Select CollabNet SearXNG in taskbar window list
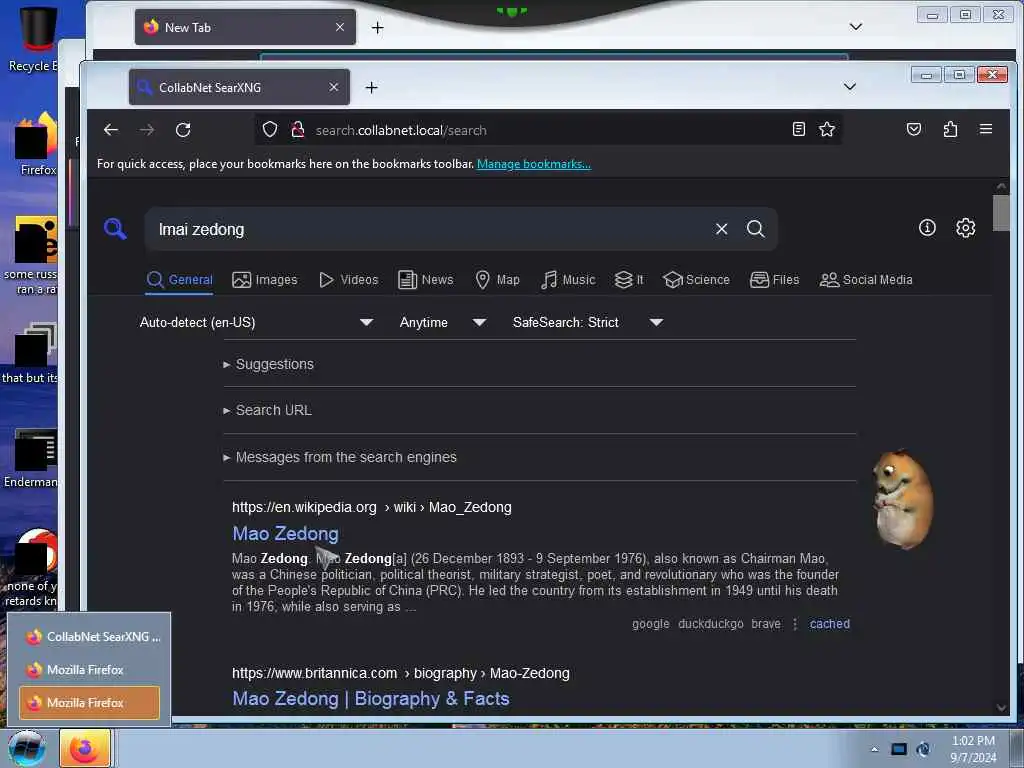The height and width of the screenshot is (768, 1024). (x=89, y=636)
